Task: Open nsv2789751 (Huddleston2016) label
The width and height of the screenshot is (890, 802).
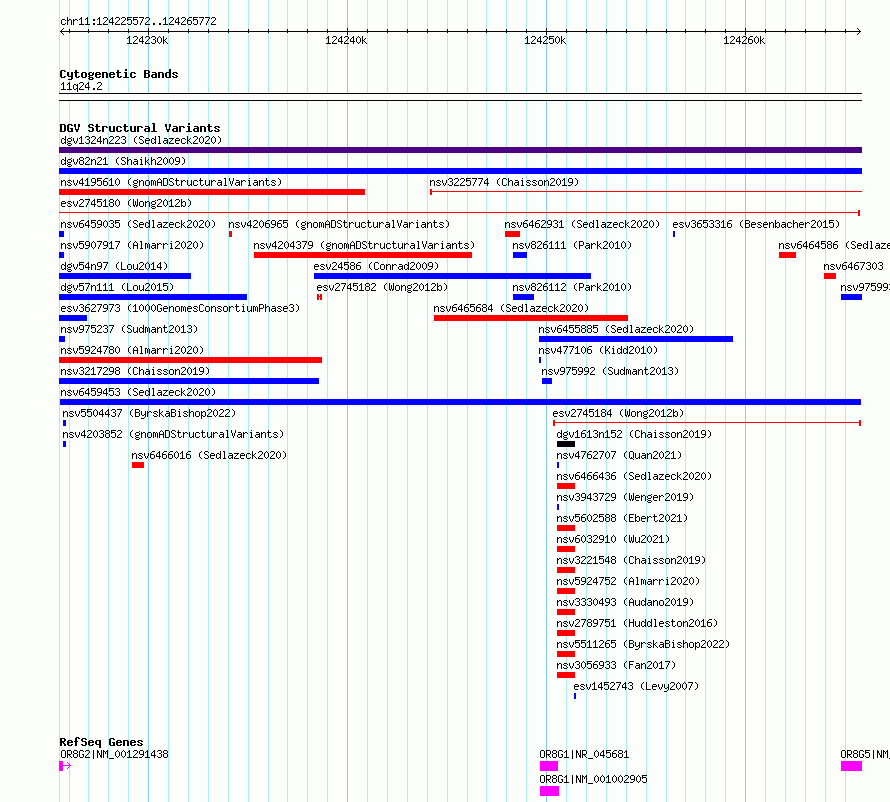Action: click(x=637, y=623)
